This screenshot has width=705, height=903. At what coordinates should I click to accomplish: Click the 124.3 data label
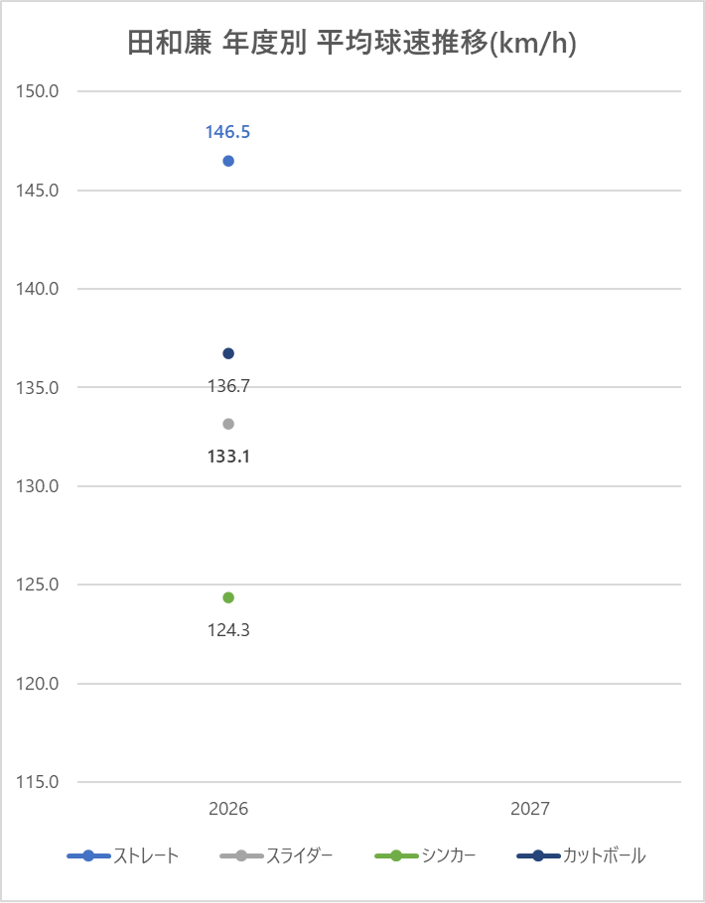227,631
